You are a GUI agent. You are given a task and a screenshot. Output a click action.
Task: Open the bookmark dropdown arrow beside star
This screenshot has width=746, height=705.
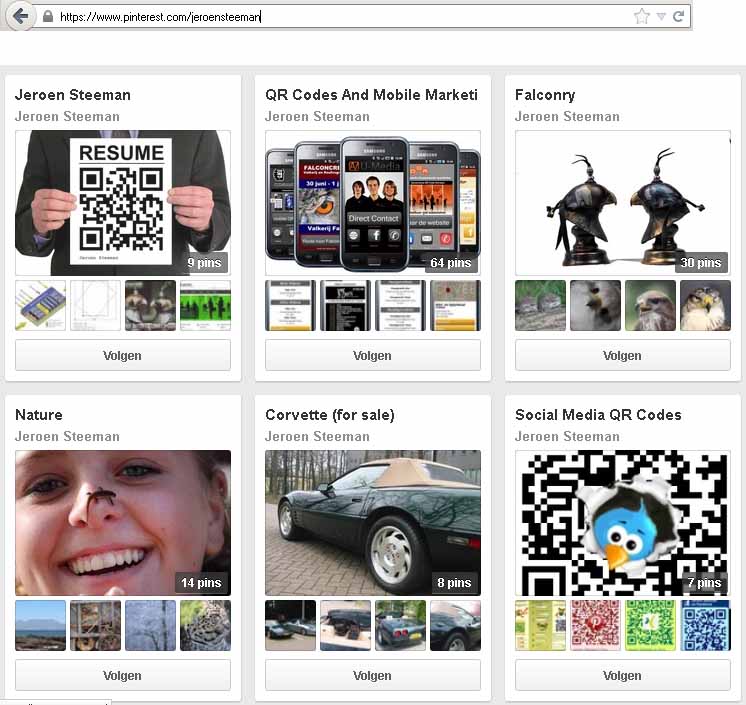pyautogui.click(x=661, y=17)
